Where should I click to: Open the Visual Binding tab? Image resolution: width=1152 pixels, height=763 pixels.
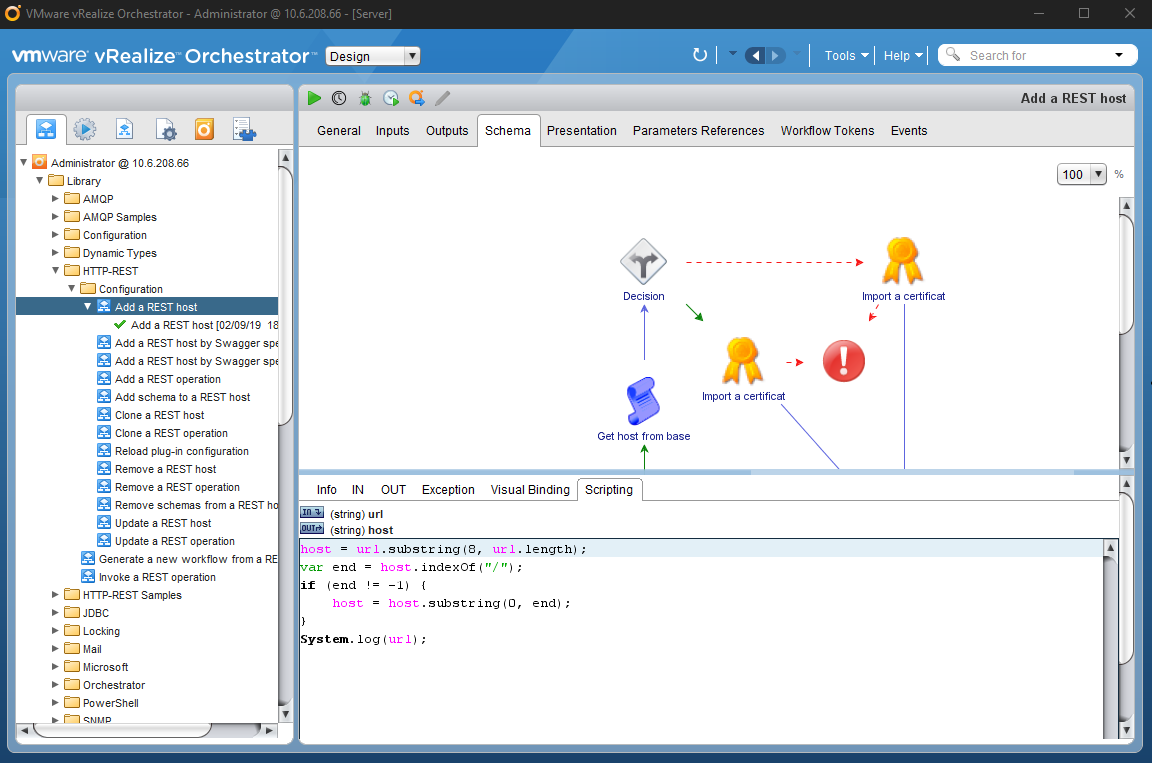[530, 490]
